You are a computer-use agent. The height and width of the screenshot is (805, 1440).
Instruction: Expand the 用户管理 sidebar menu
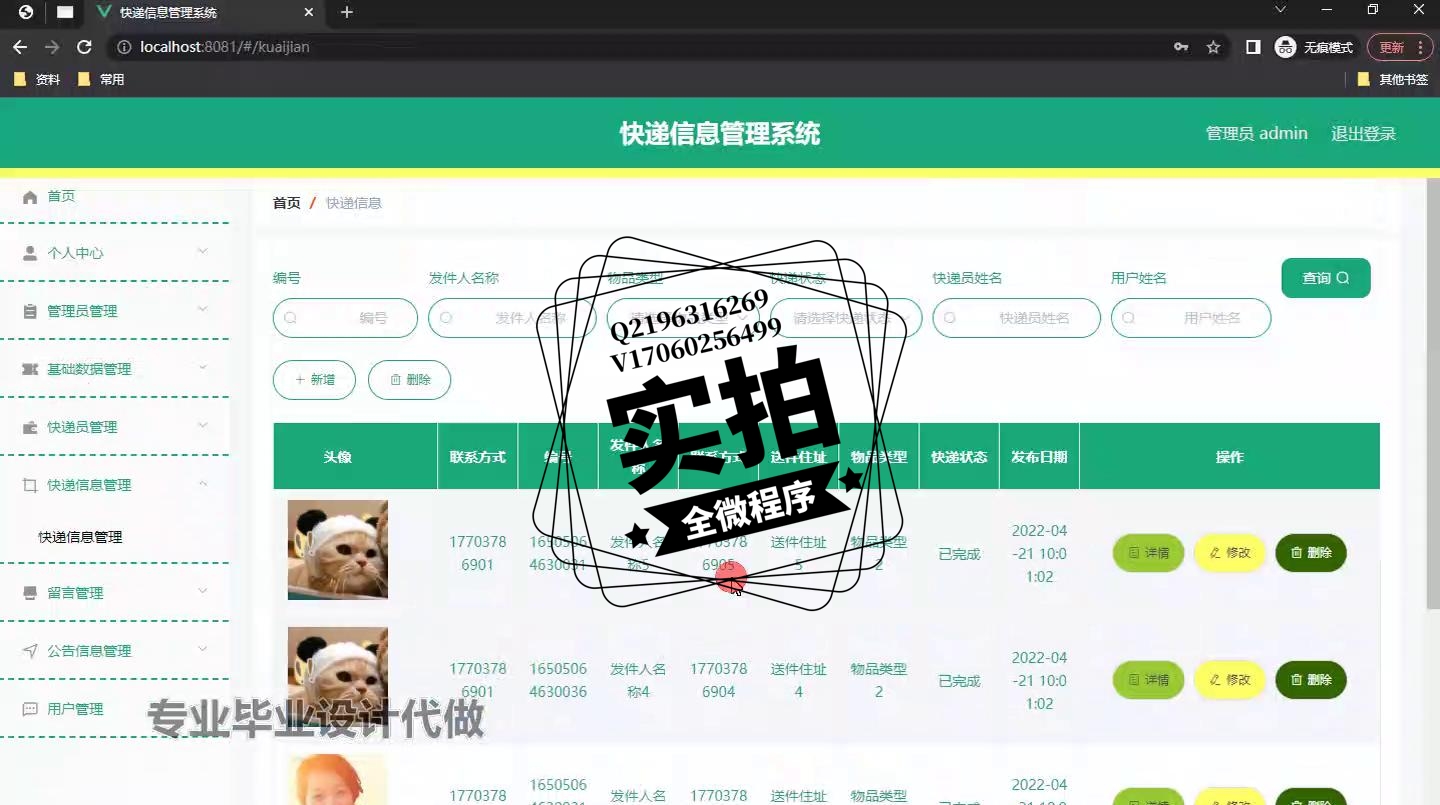point(115,709)
